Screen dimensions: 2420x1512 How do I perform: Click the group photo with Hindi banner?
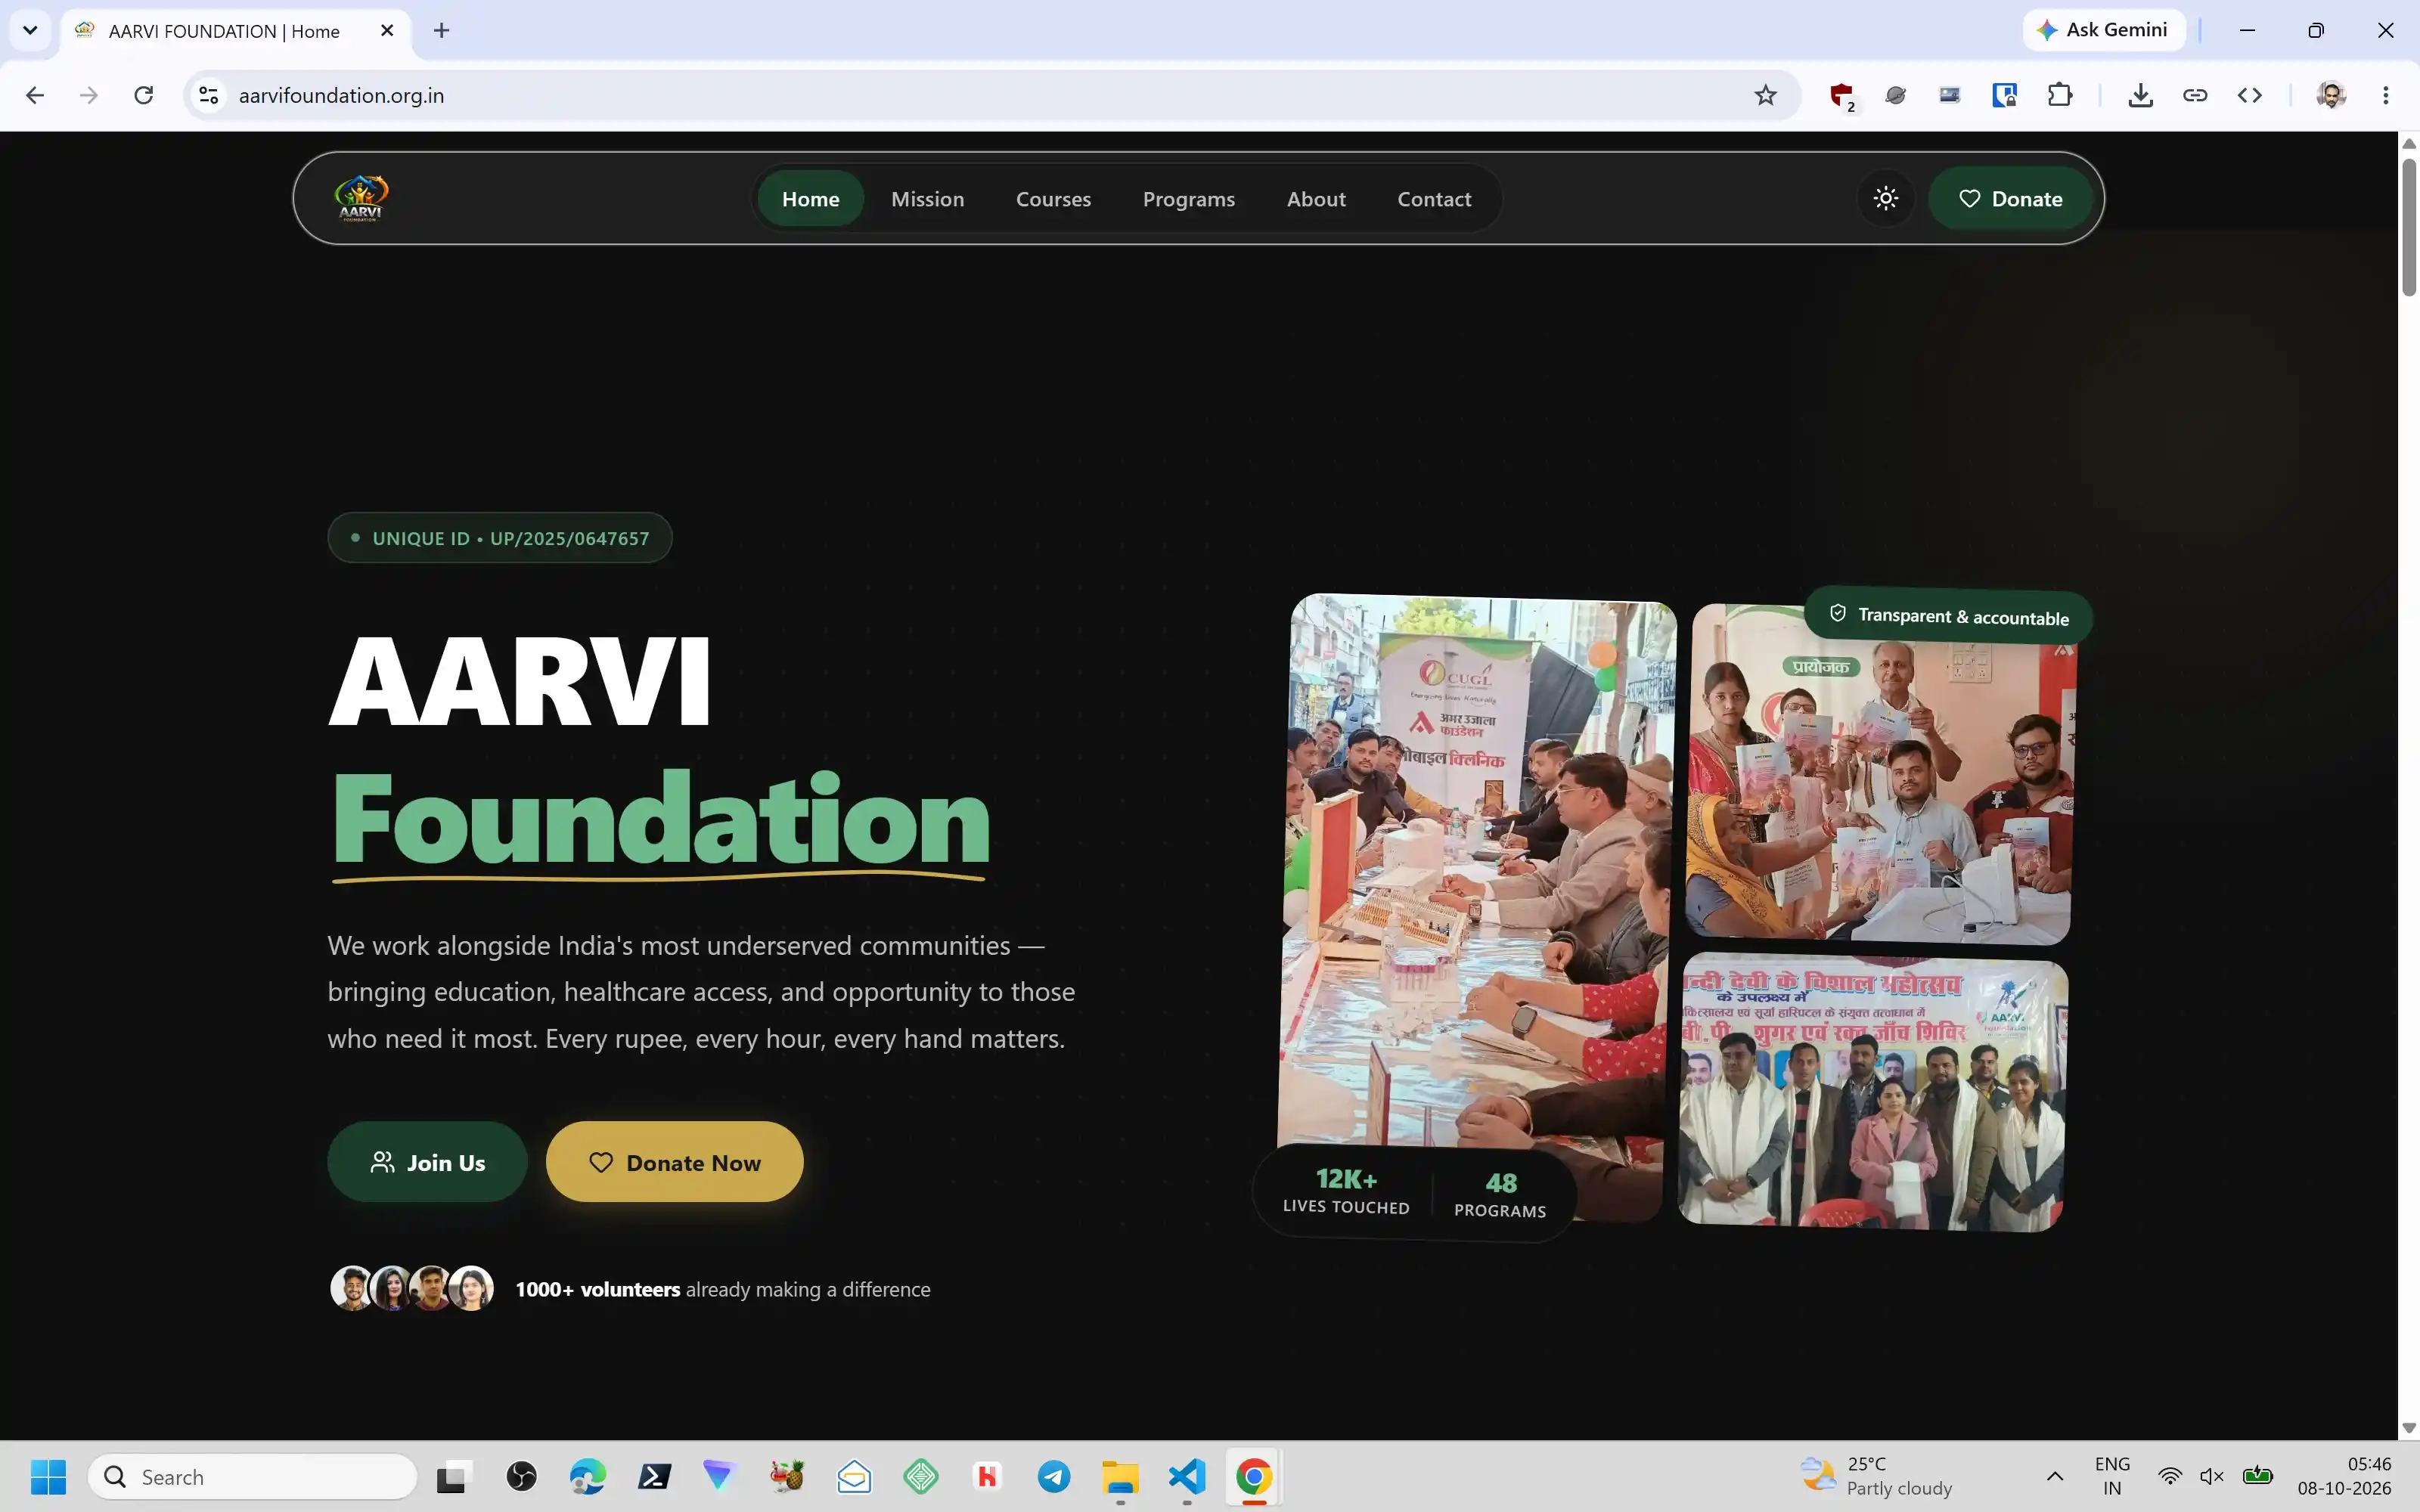[1872, 1092]
